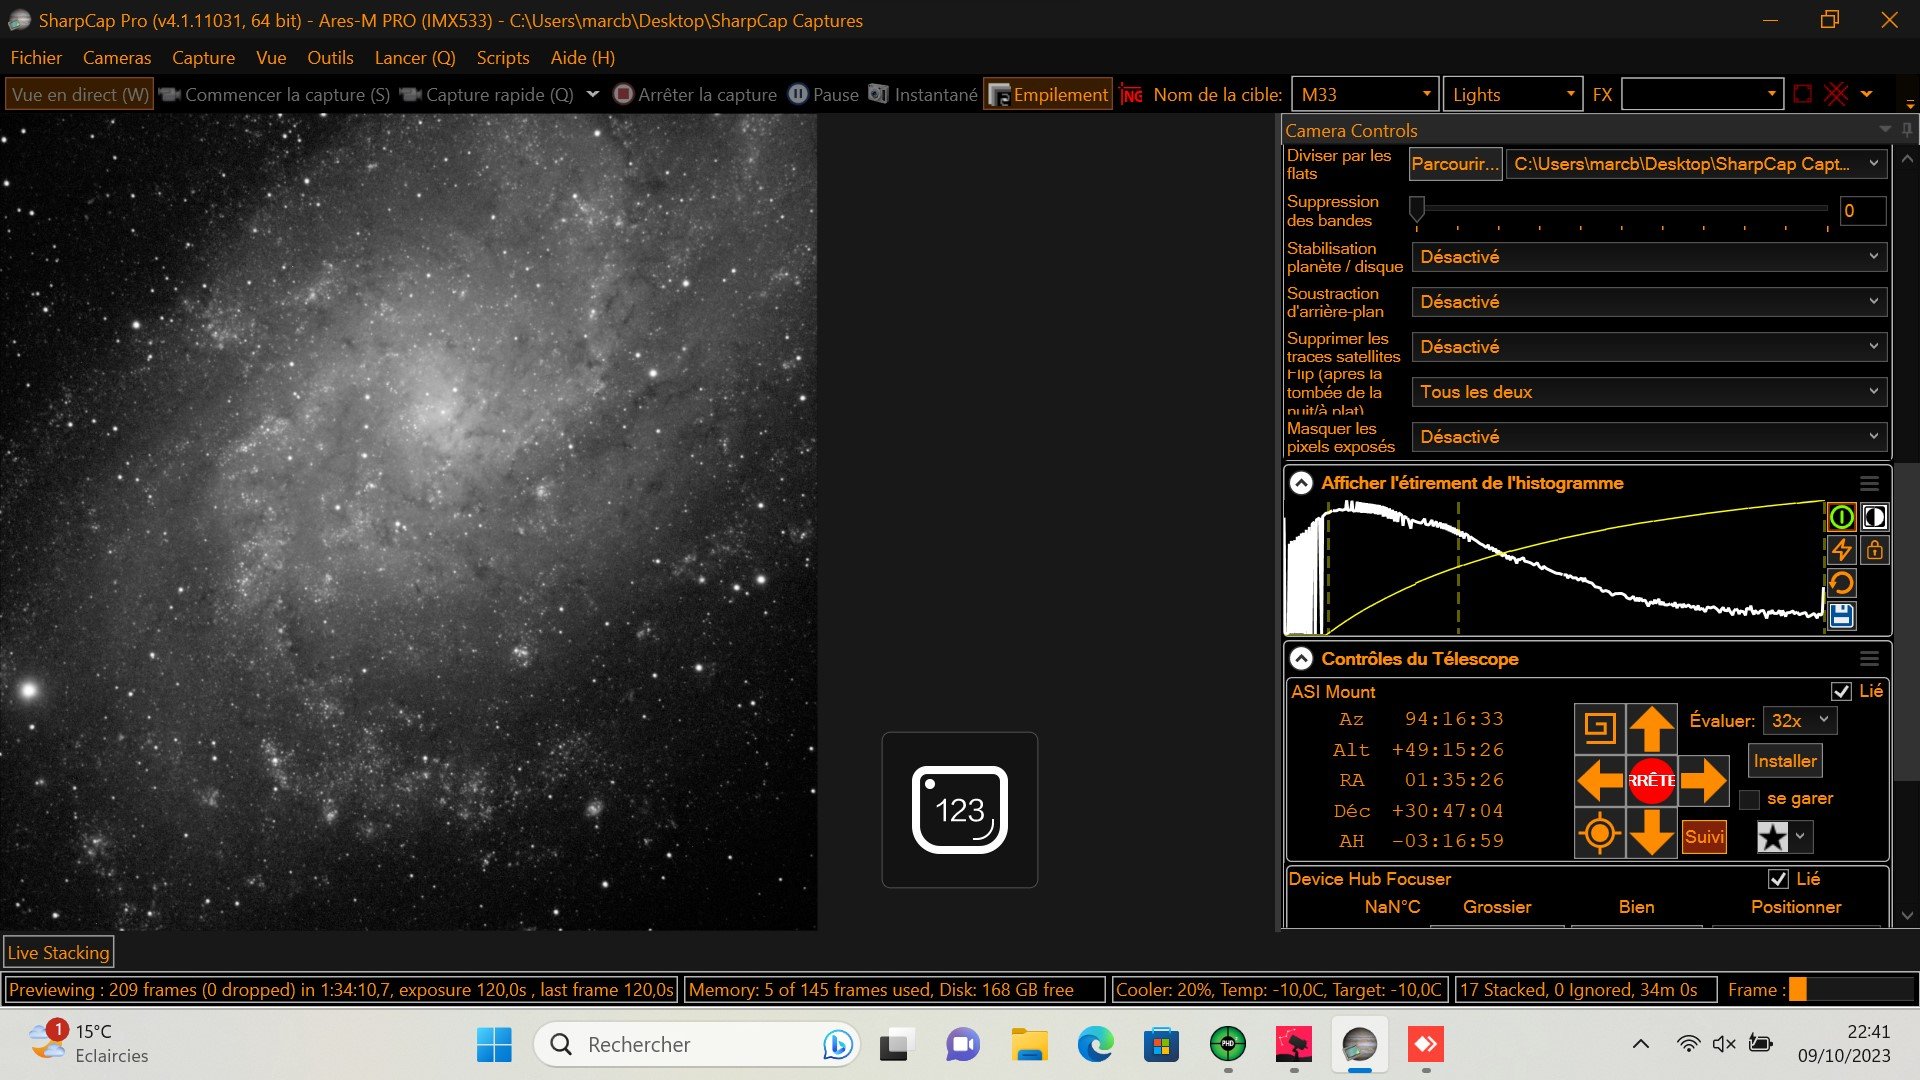The image size is (1920, 1080).
Task: Toggle Empilement live stacking mode
Action: point(1048,94)
